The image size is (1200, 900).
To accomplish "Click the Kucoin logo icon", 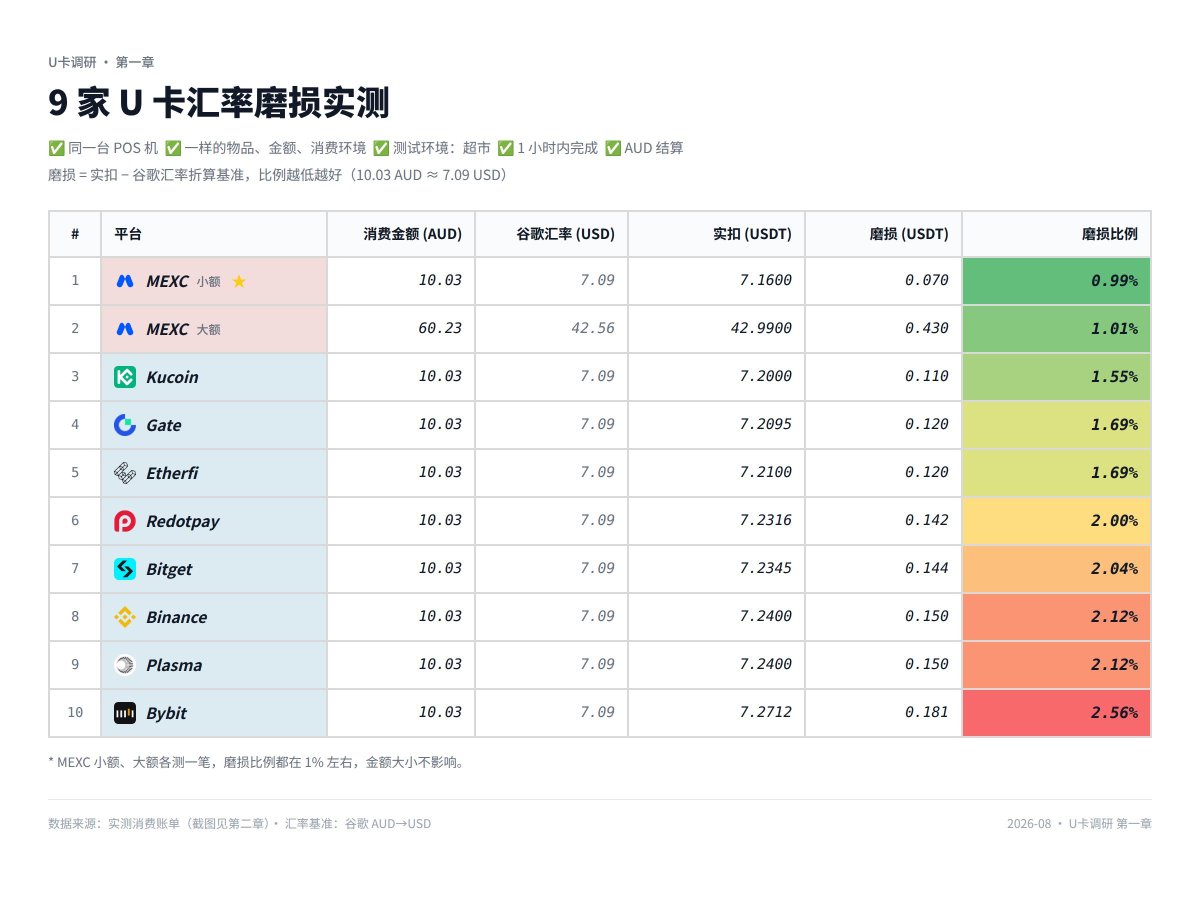I will 125,377.
